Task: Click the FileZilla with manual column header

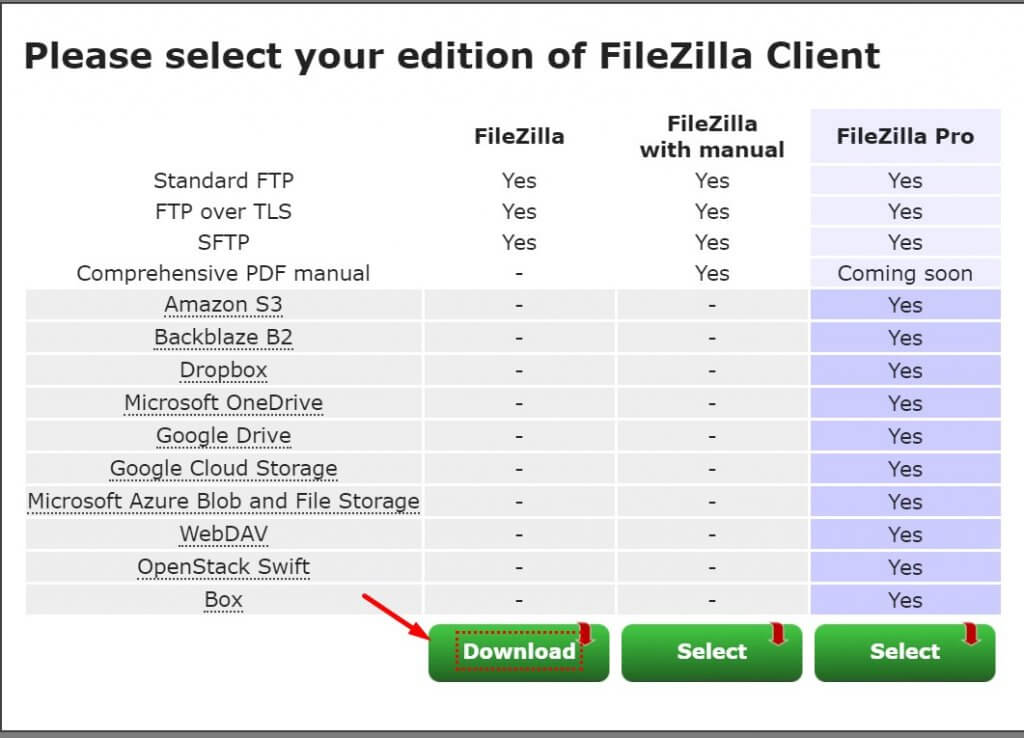Action: point(712,137)
